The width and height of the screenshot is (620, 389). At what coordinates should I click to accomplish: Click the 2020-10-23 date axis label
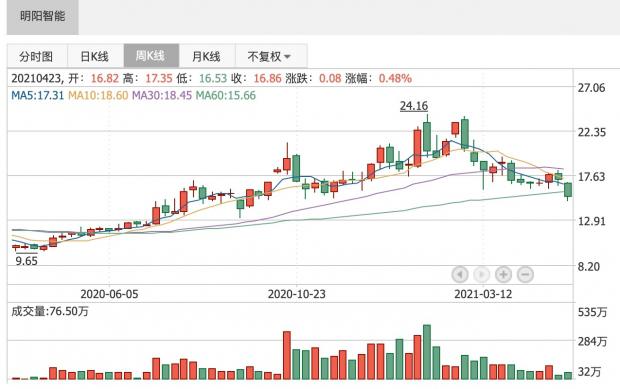(x=297, y=294)
